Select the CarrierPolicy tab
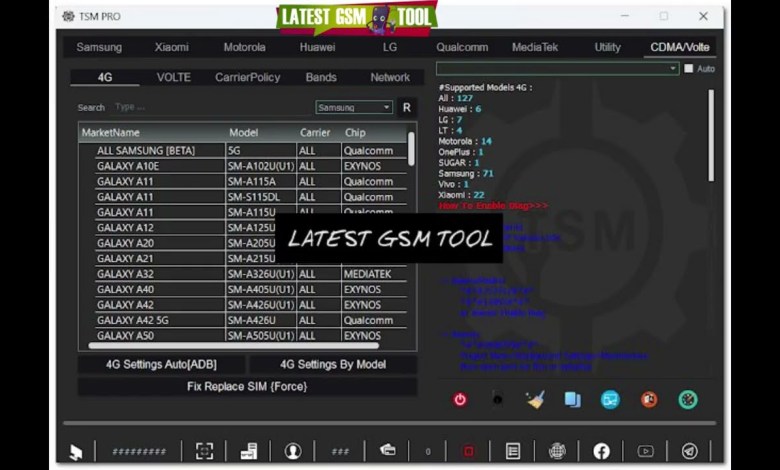The image size is (780, 470). click(x=247, y=77)
